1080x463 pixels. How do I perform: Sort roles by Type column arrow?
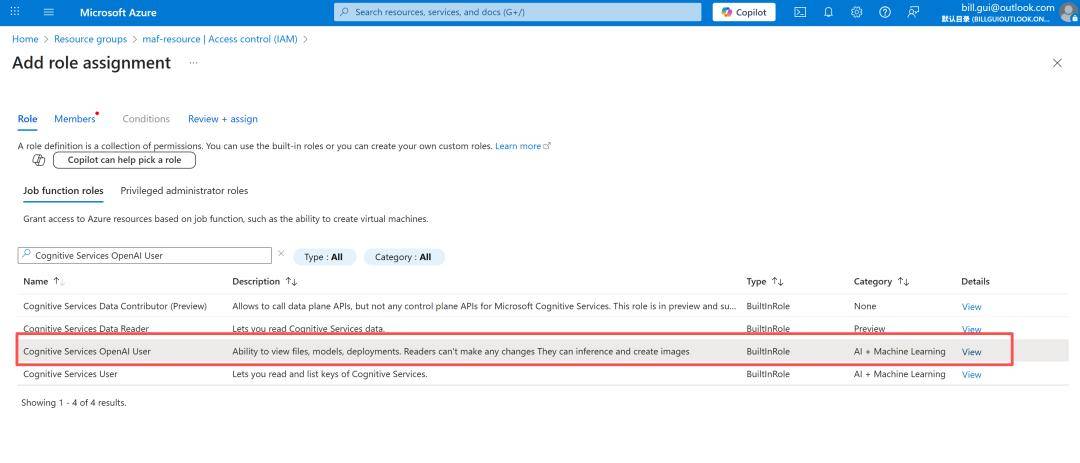(777, 281)
